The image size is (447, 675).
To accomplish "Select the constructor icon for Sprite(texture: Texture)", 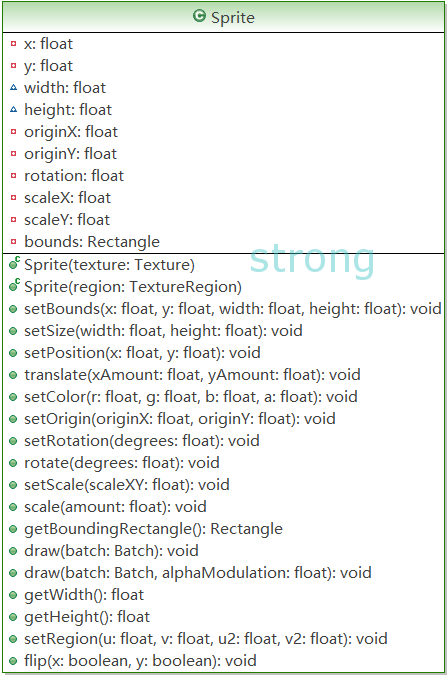I will pyautogui.click(x=14, y=263).
